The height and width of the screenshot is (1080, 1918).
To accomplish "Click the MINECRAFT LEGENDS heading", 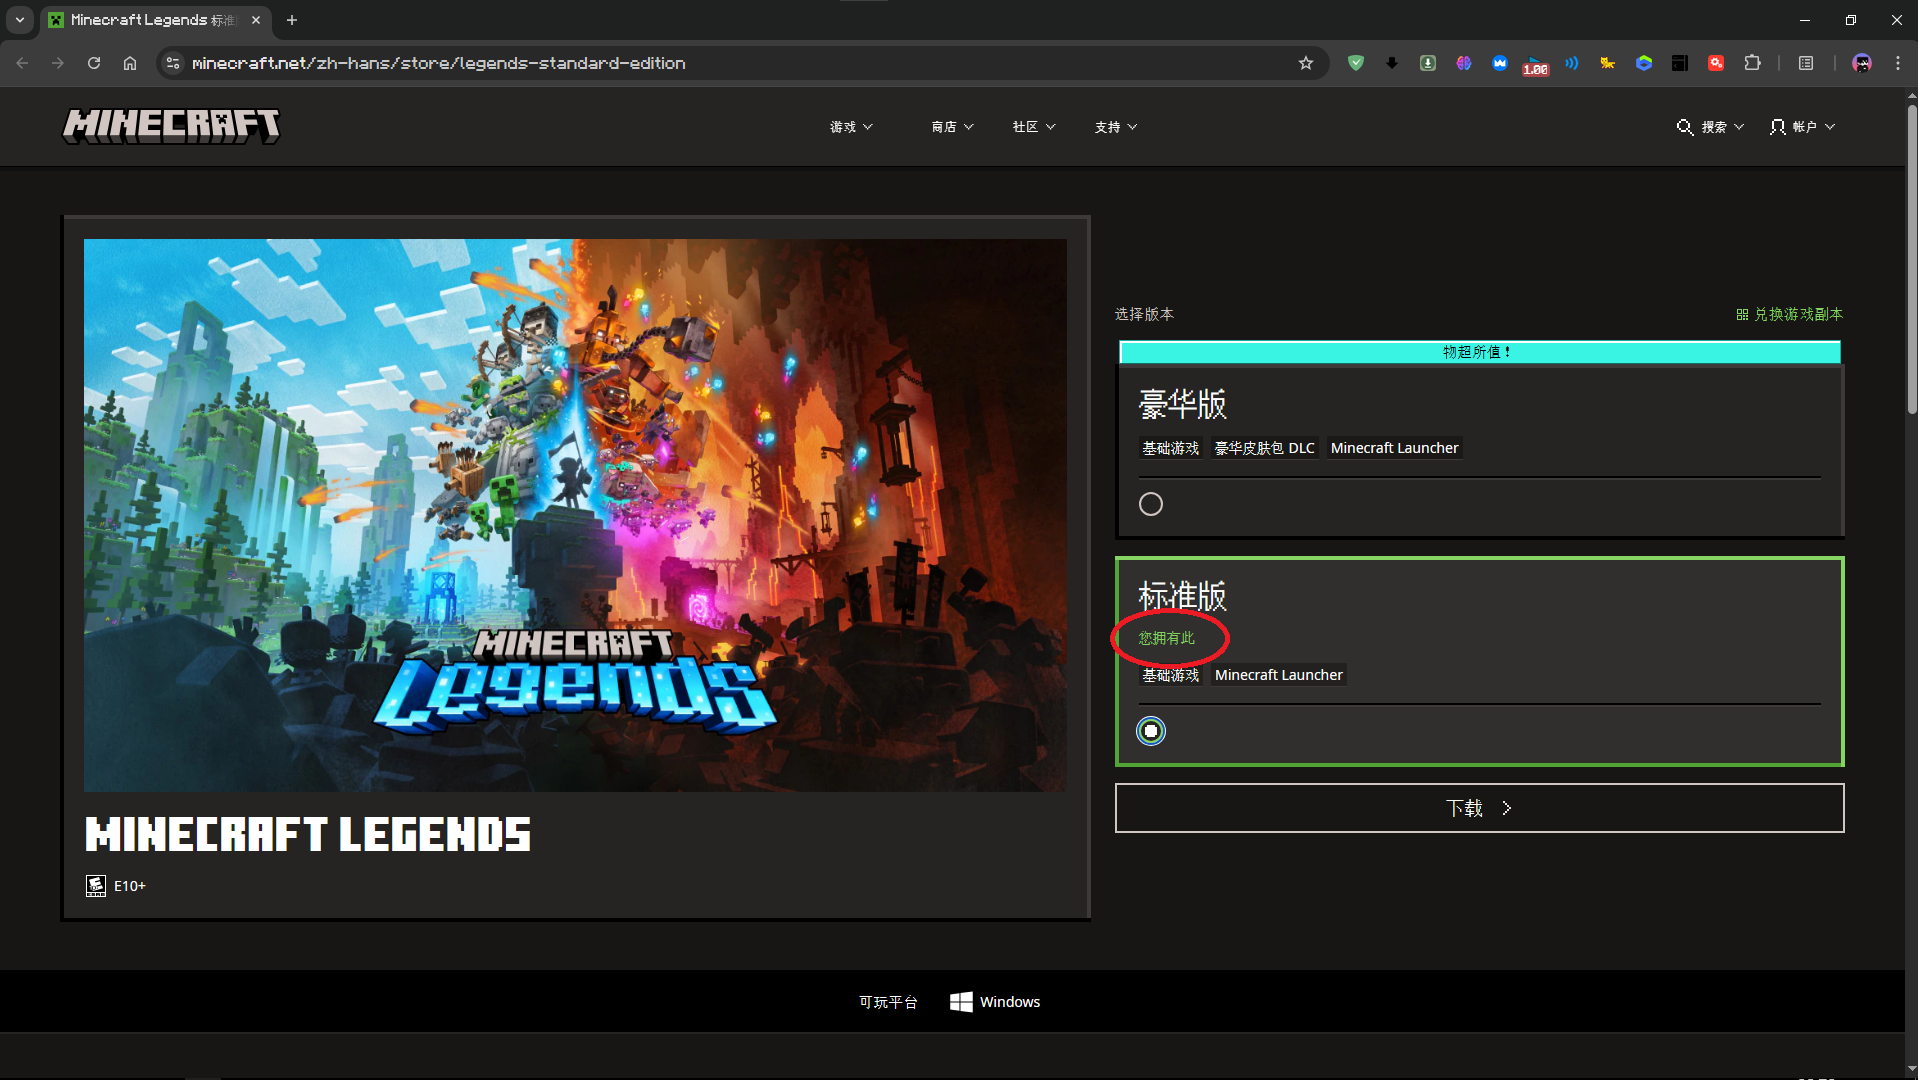I will click(308, 834).
